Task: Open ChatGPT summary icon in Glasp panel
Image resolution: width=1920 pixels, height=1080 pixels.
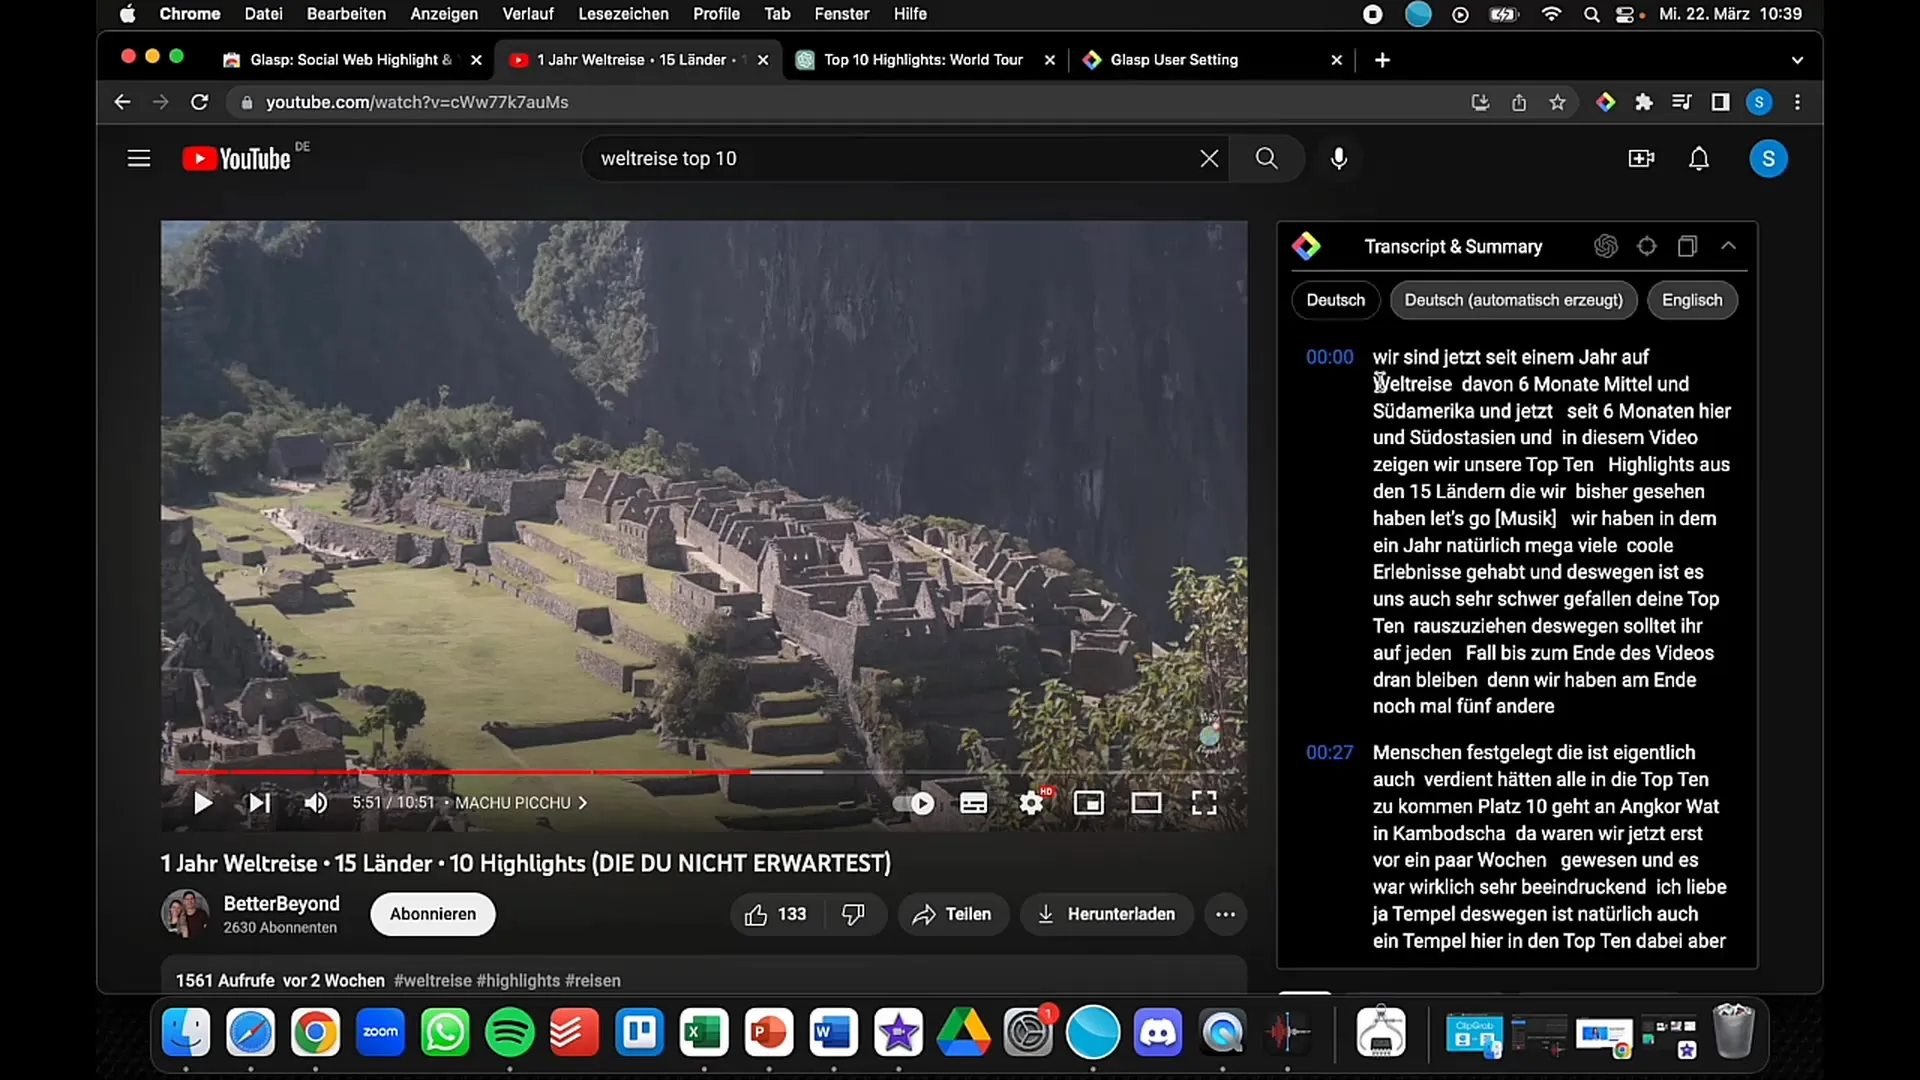Action: pyautogui.click(x=1606, y=246)
